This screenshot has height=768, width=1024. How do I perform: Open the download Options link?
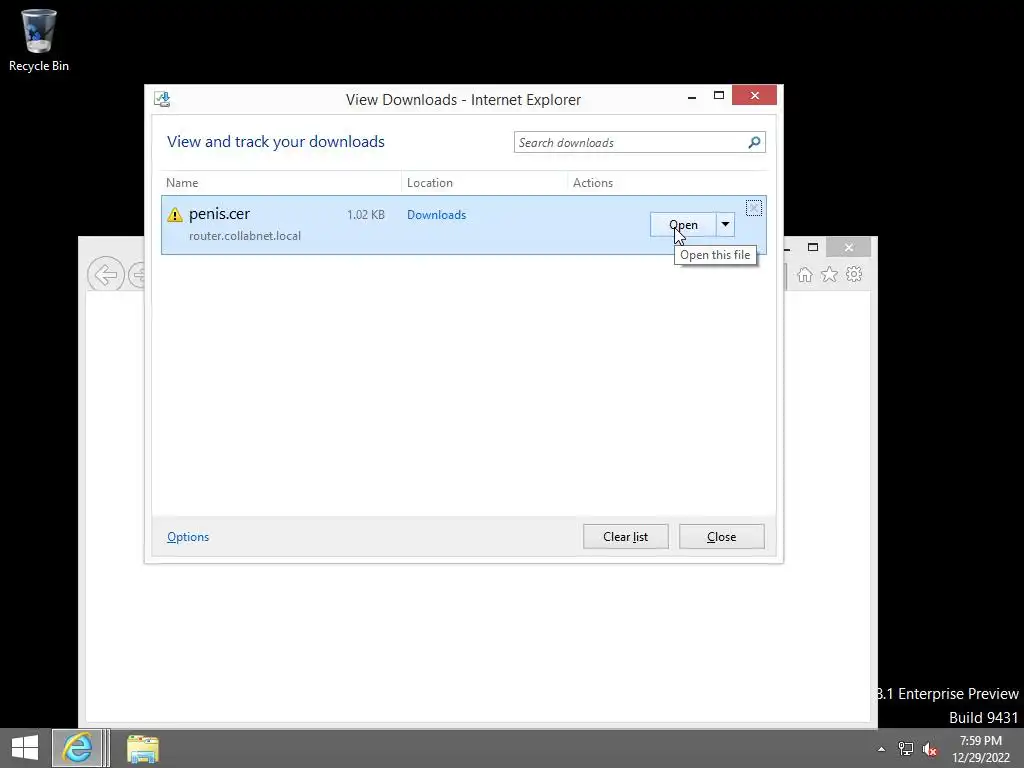click(x=188, y=537)
